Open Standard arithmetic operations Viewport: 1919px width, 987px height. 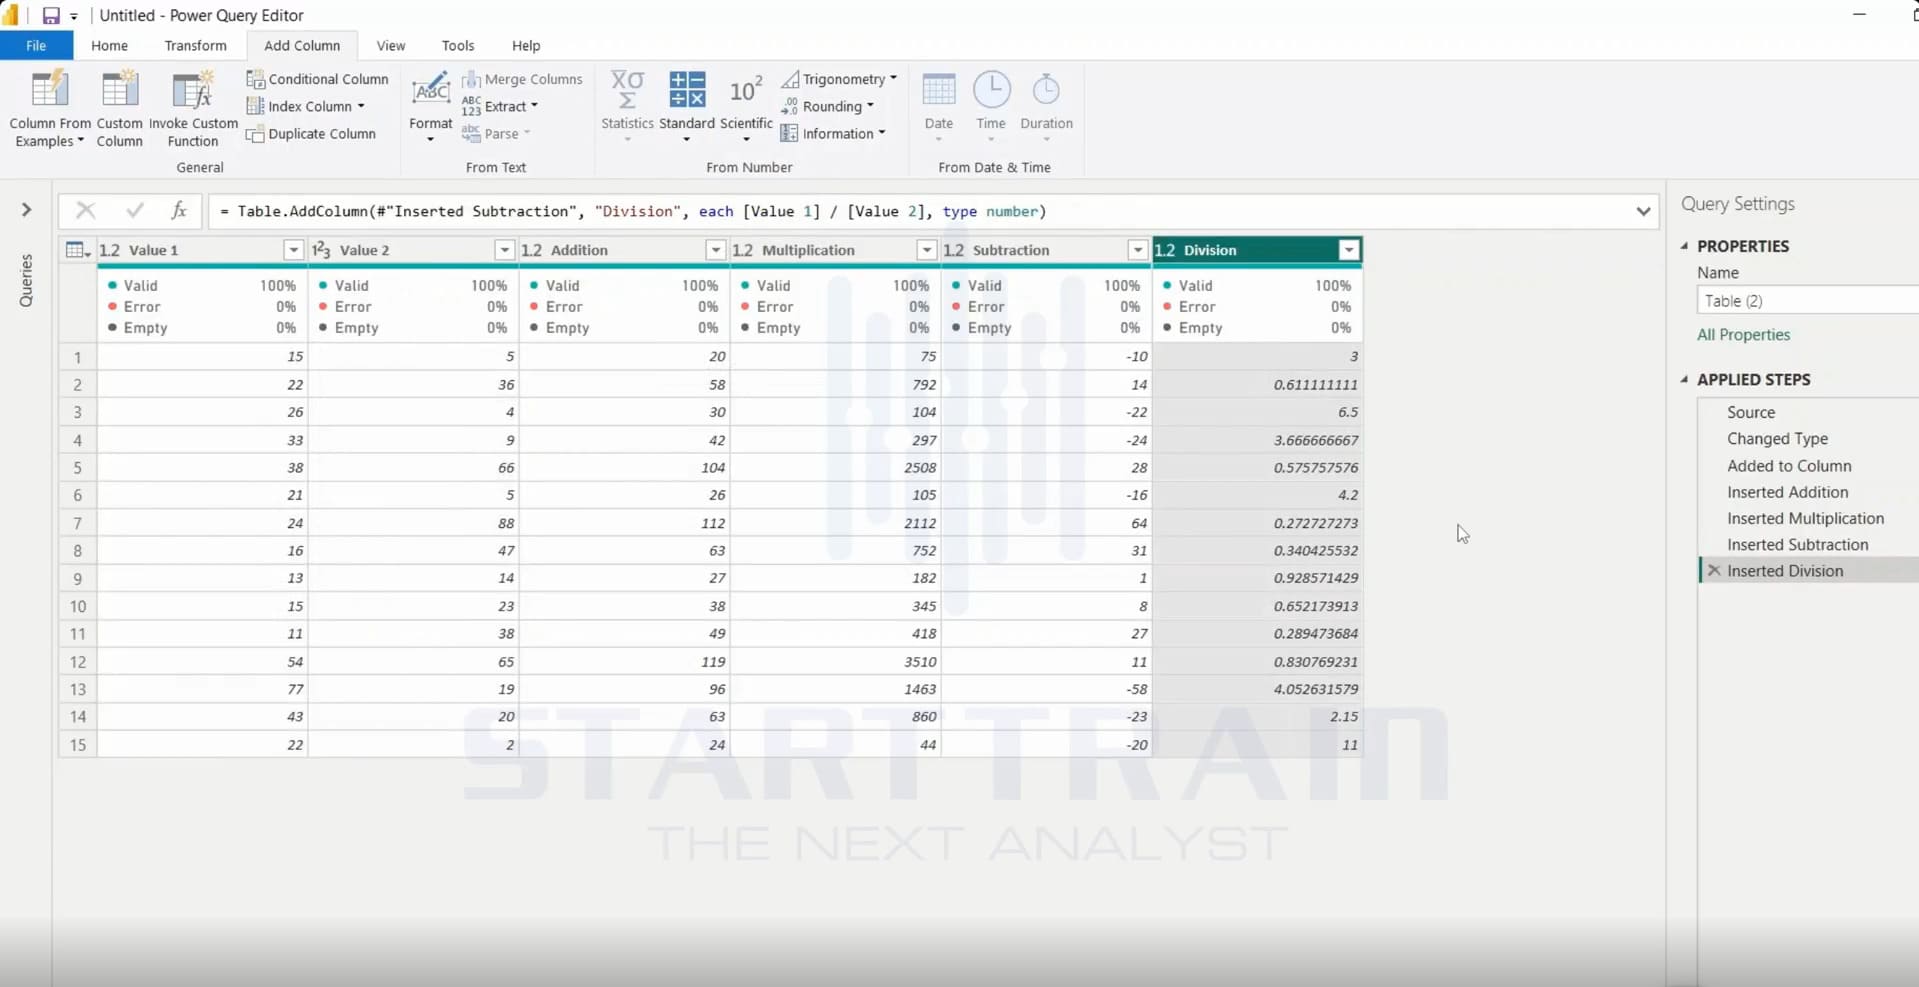point(687,107)
